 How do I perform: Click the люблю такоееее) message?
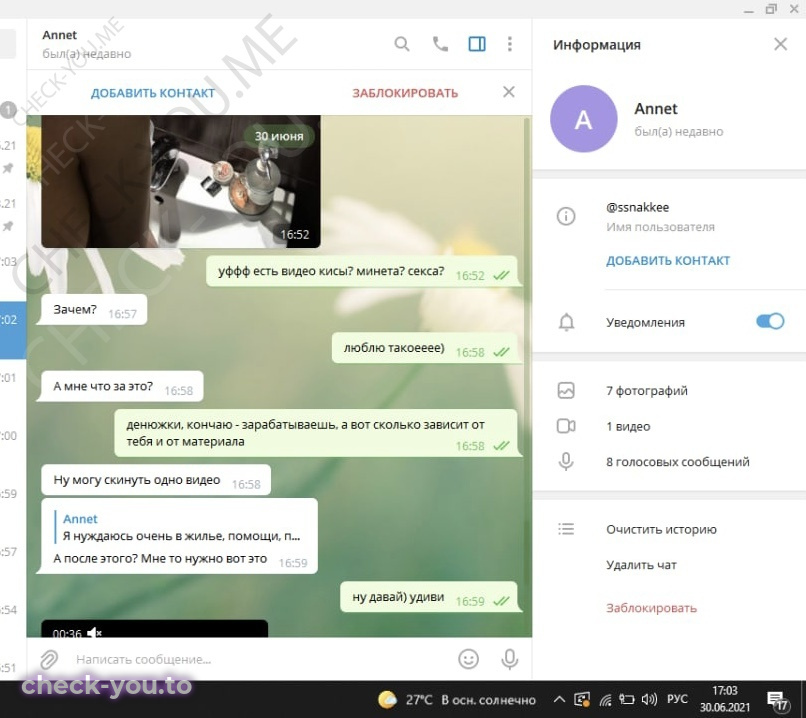(x=425, y=348)
